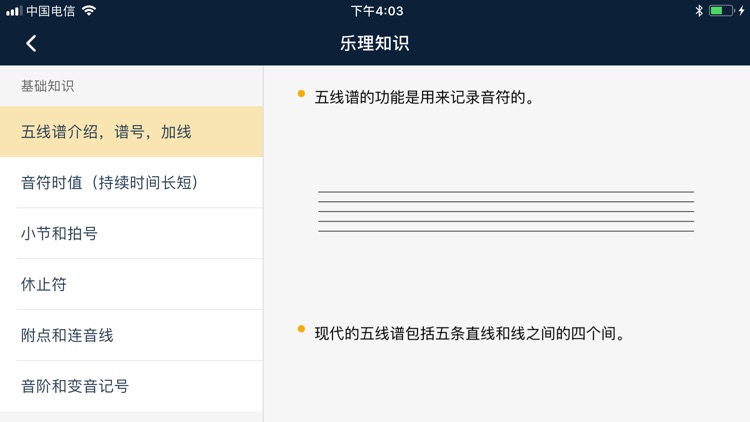The height and width of the screenshot is (422, 750).
Task: Tap the text 现代的五线谱包括五条直线和线之间的四个间。
Action: pos(470,333)
